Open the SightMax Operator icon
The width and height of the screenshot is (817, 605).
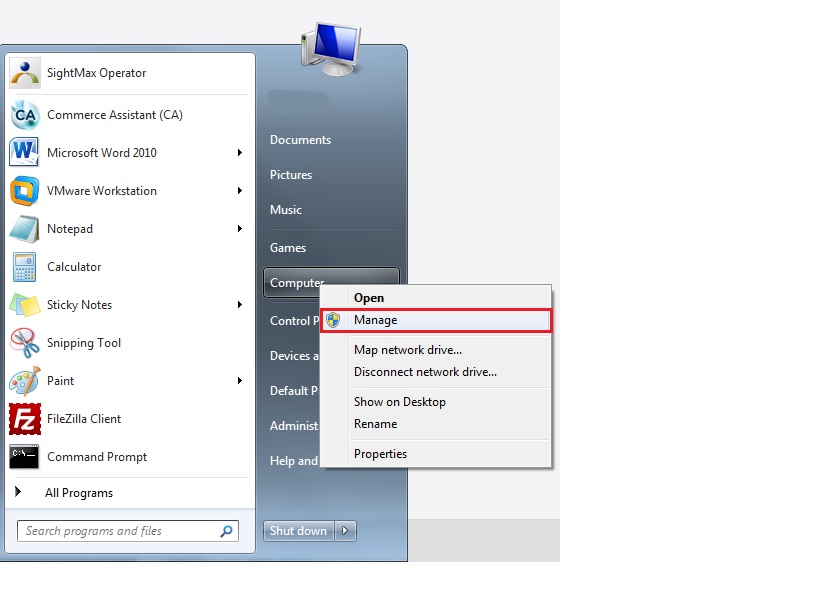[24, 73]
